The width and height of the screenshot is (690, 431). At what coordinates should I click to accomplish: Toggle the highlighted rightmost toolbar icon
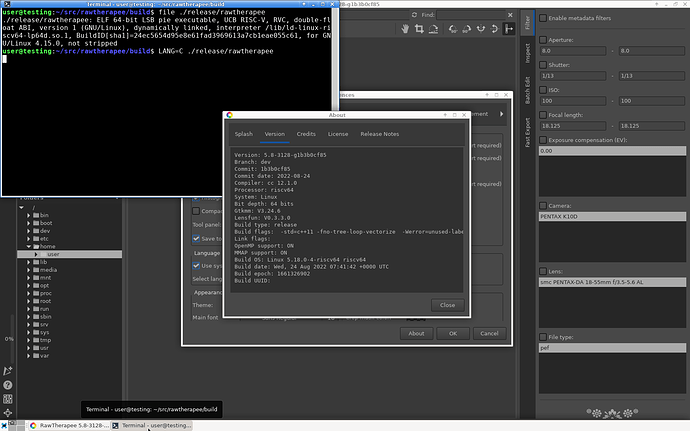pyautogui.click(x=509, y=29)
